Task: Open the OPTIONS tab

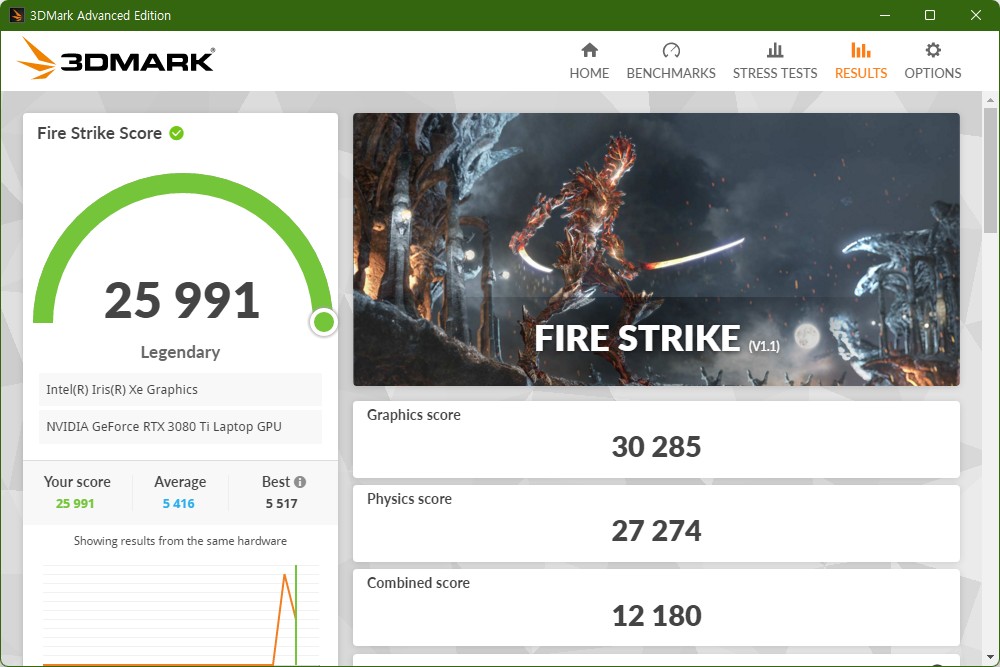Action: point(932,61)
